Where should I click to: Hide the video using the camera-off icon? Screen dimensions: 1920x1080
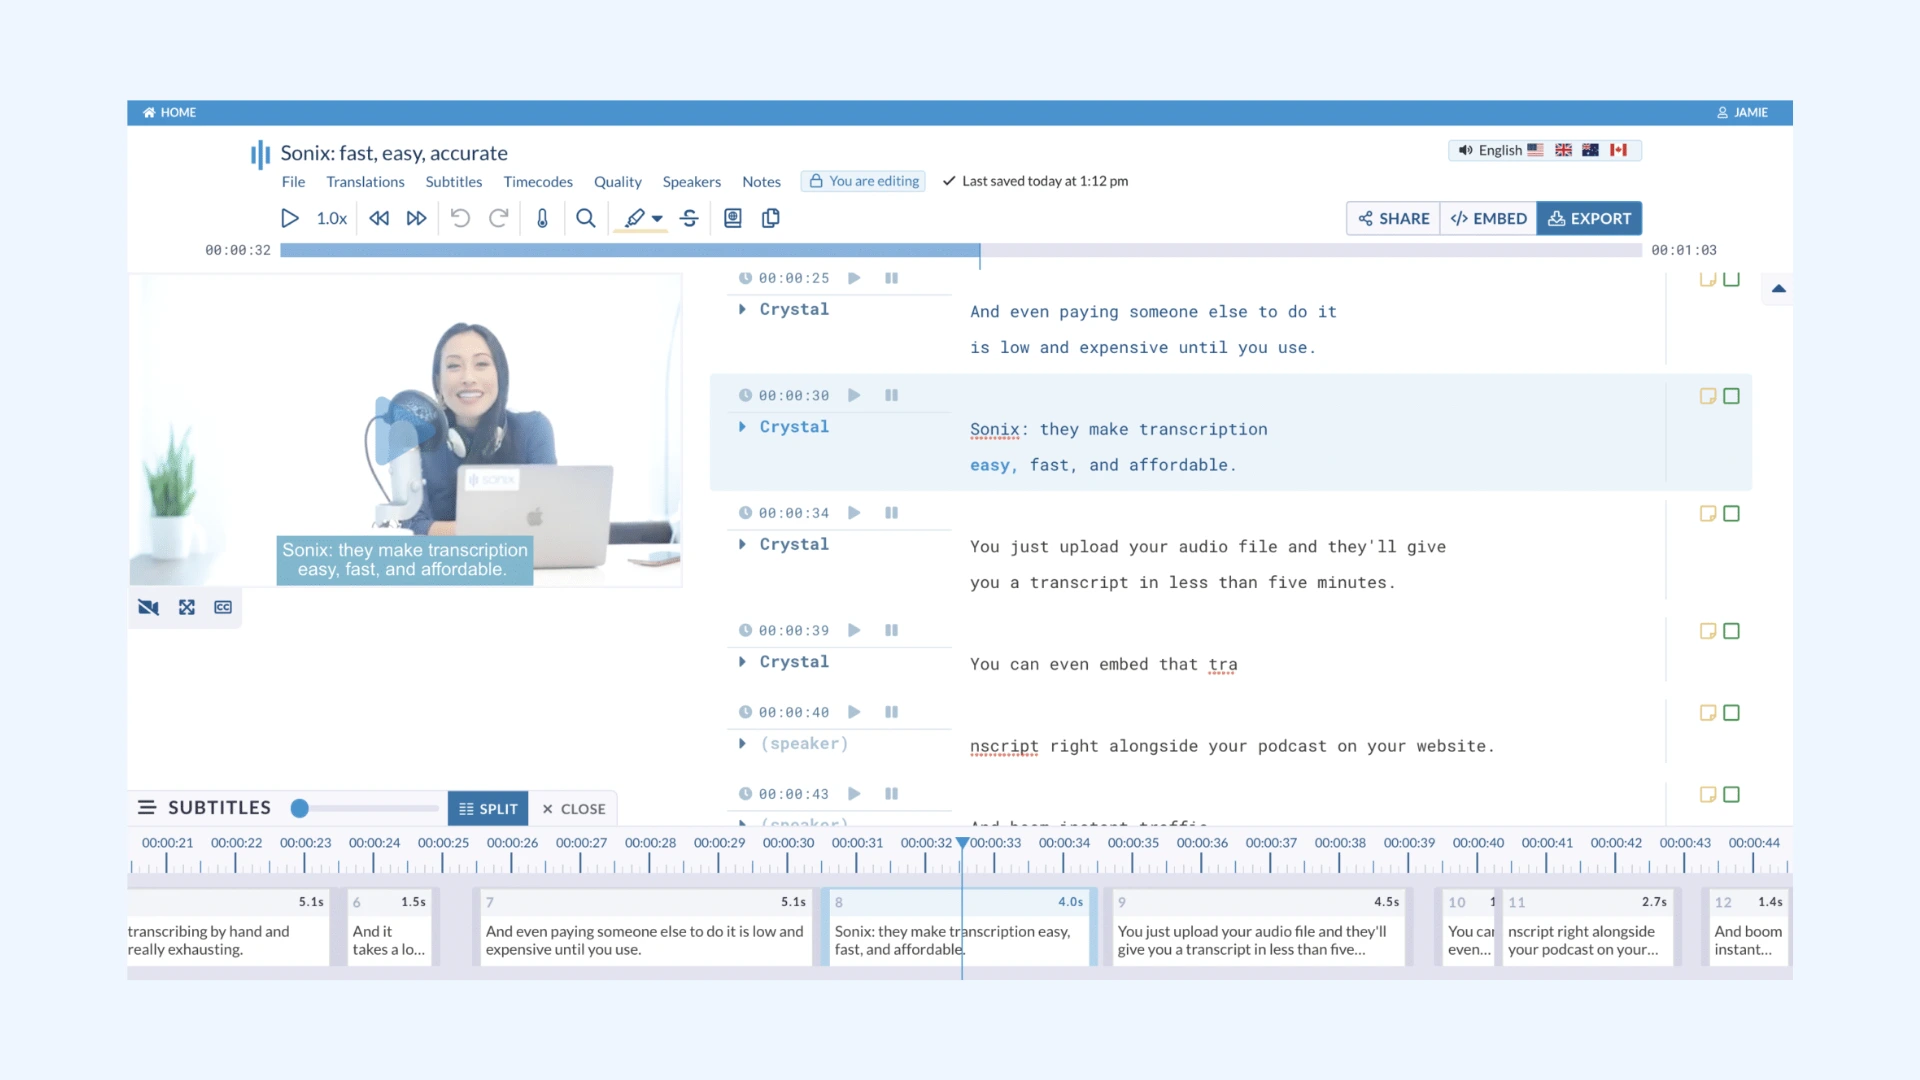coord(148,607)
